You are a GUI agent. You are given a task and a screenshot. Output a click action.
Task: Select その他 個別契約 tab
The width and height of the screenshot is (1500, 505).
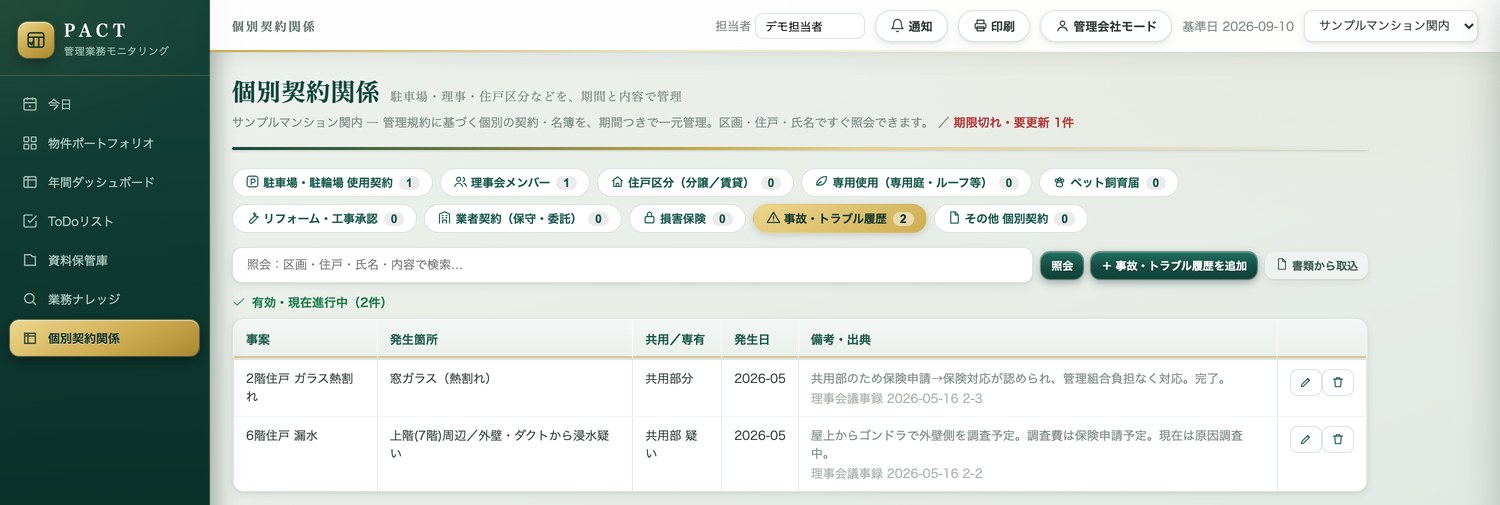(x=1010, y=218)
